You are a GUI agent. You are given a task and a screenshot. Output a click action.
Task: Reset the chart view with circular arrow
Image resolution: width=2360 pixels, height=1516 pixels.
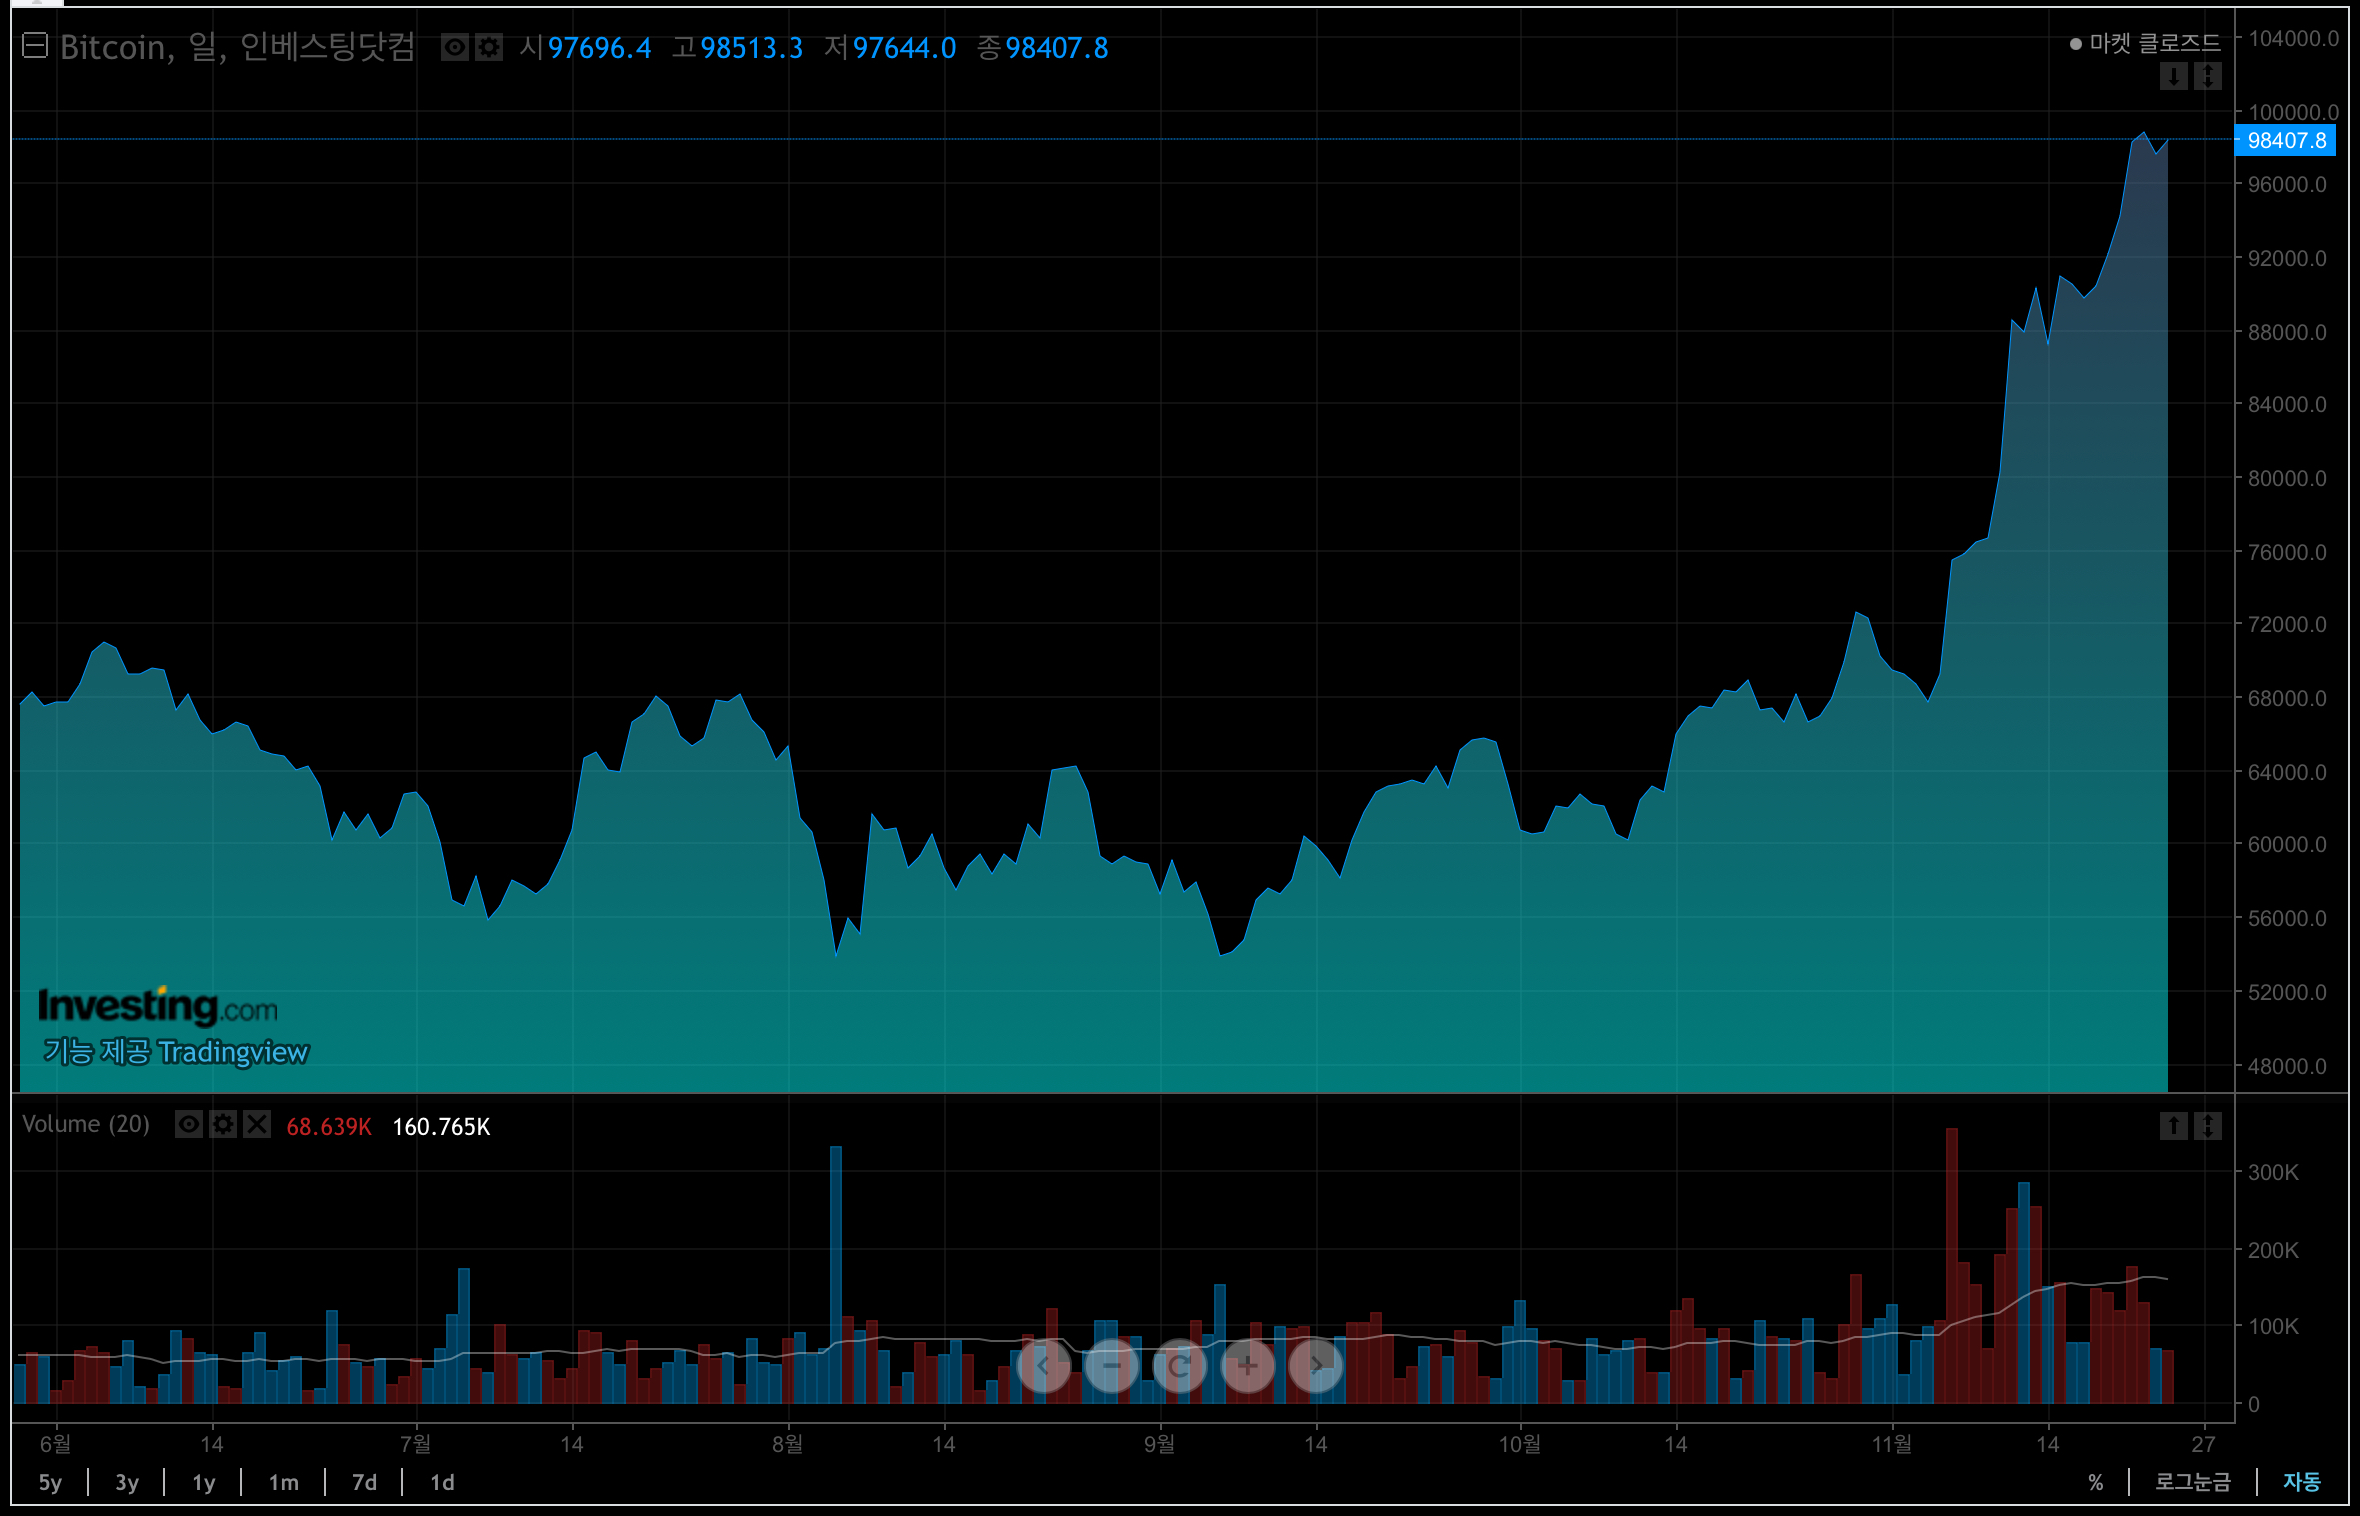[1180, 1365]
